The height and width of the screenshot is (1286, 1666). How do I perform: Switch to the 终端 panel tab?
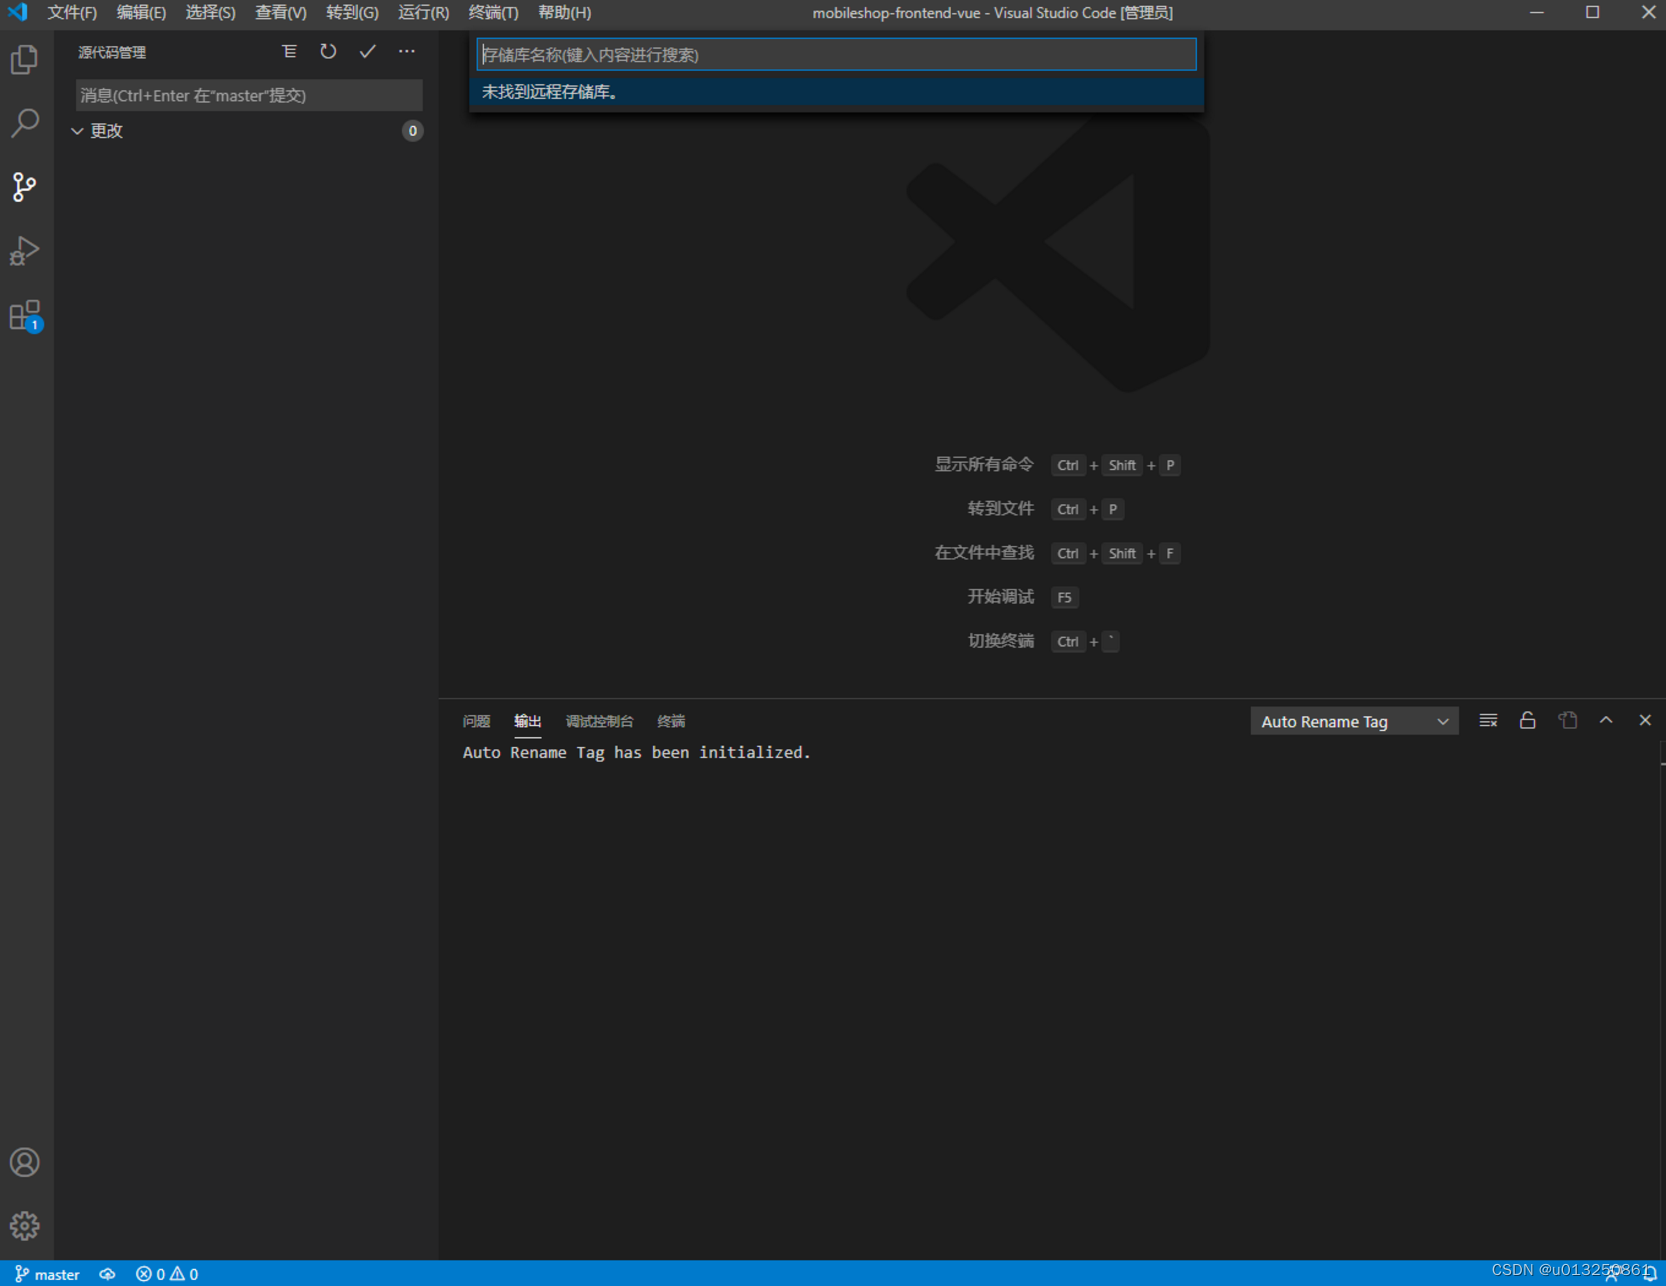point(671,721)
